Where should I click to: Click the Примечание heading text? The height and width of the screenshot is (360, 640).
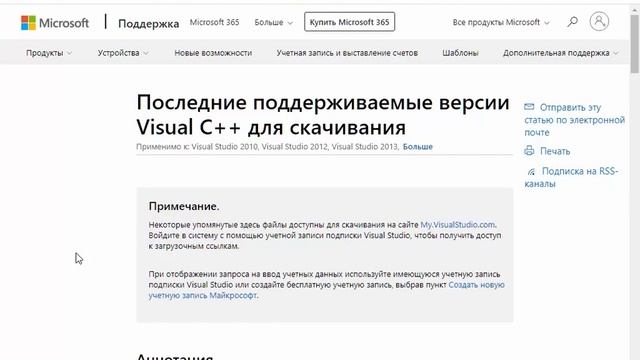tap(184, 206)
